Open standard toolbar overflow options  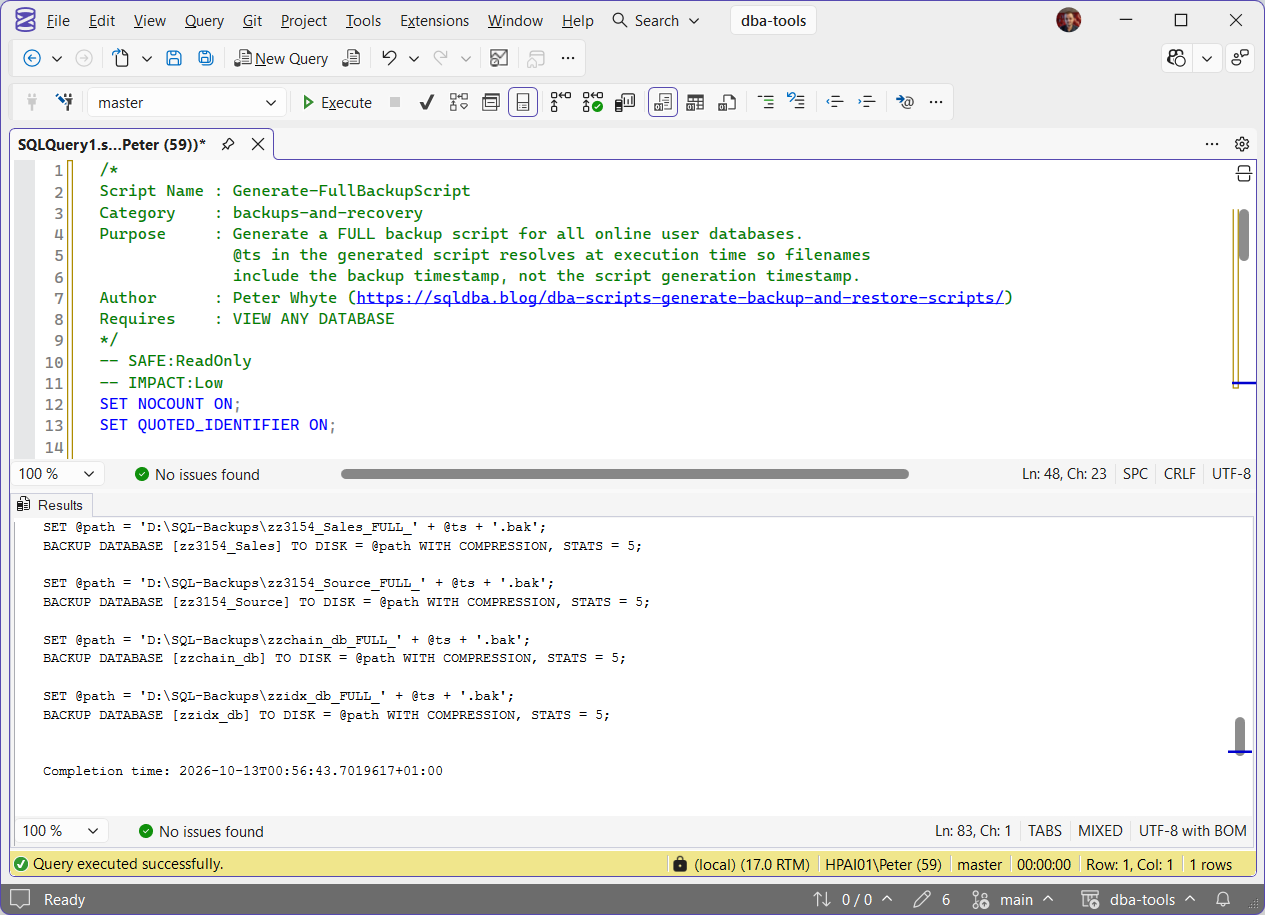click(568, 58)
